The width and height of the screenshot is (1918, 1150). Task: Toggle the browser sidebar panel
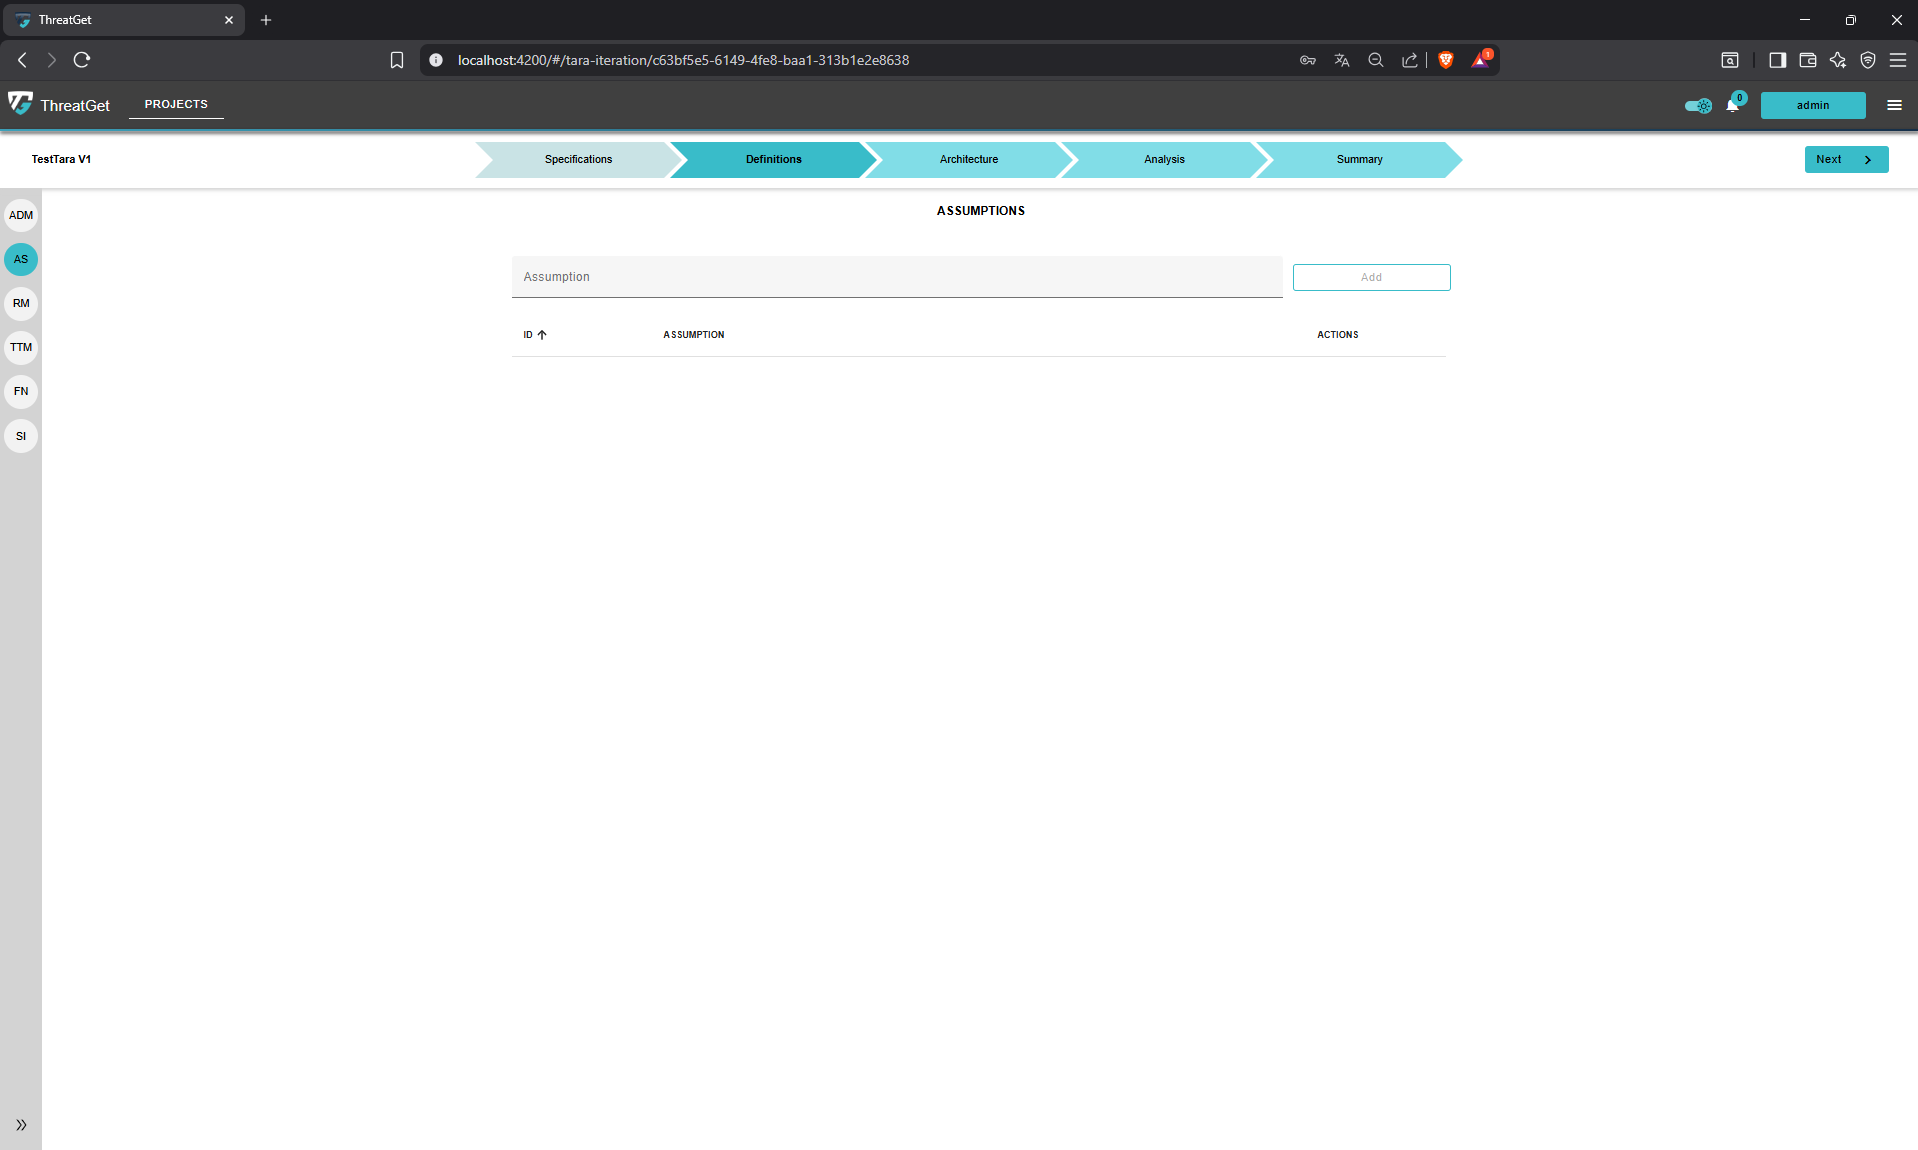1777,60
